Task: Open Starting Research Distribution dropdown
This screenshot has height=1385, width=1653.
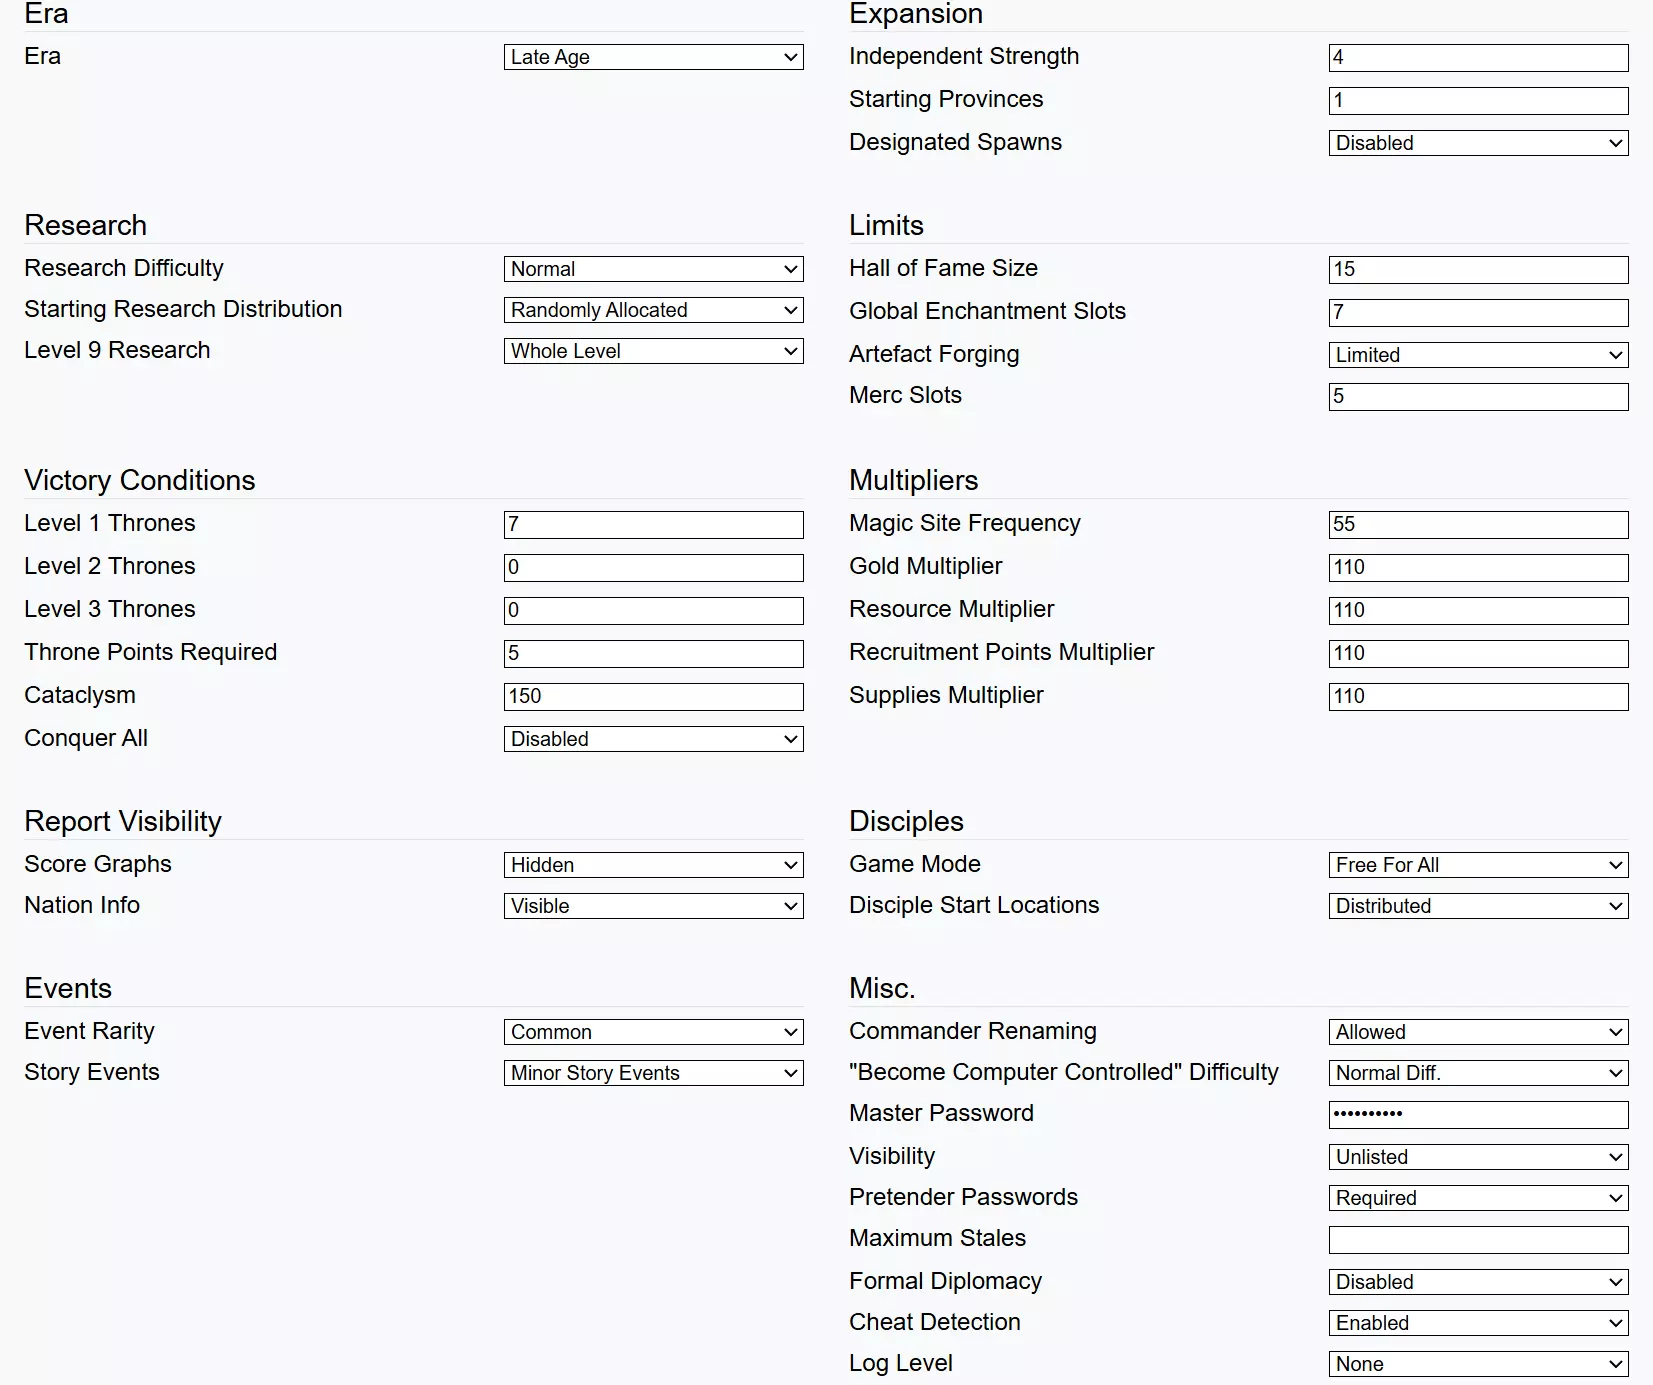Action: pyautogui.click(x=653, y=310)
